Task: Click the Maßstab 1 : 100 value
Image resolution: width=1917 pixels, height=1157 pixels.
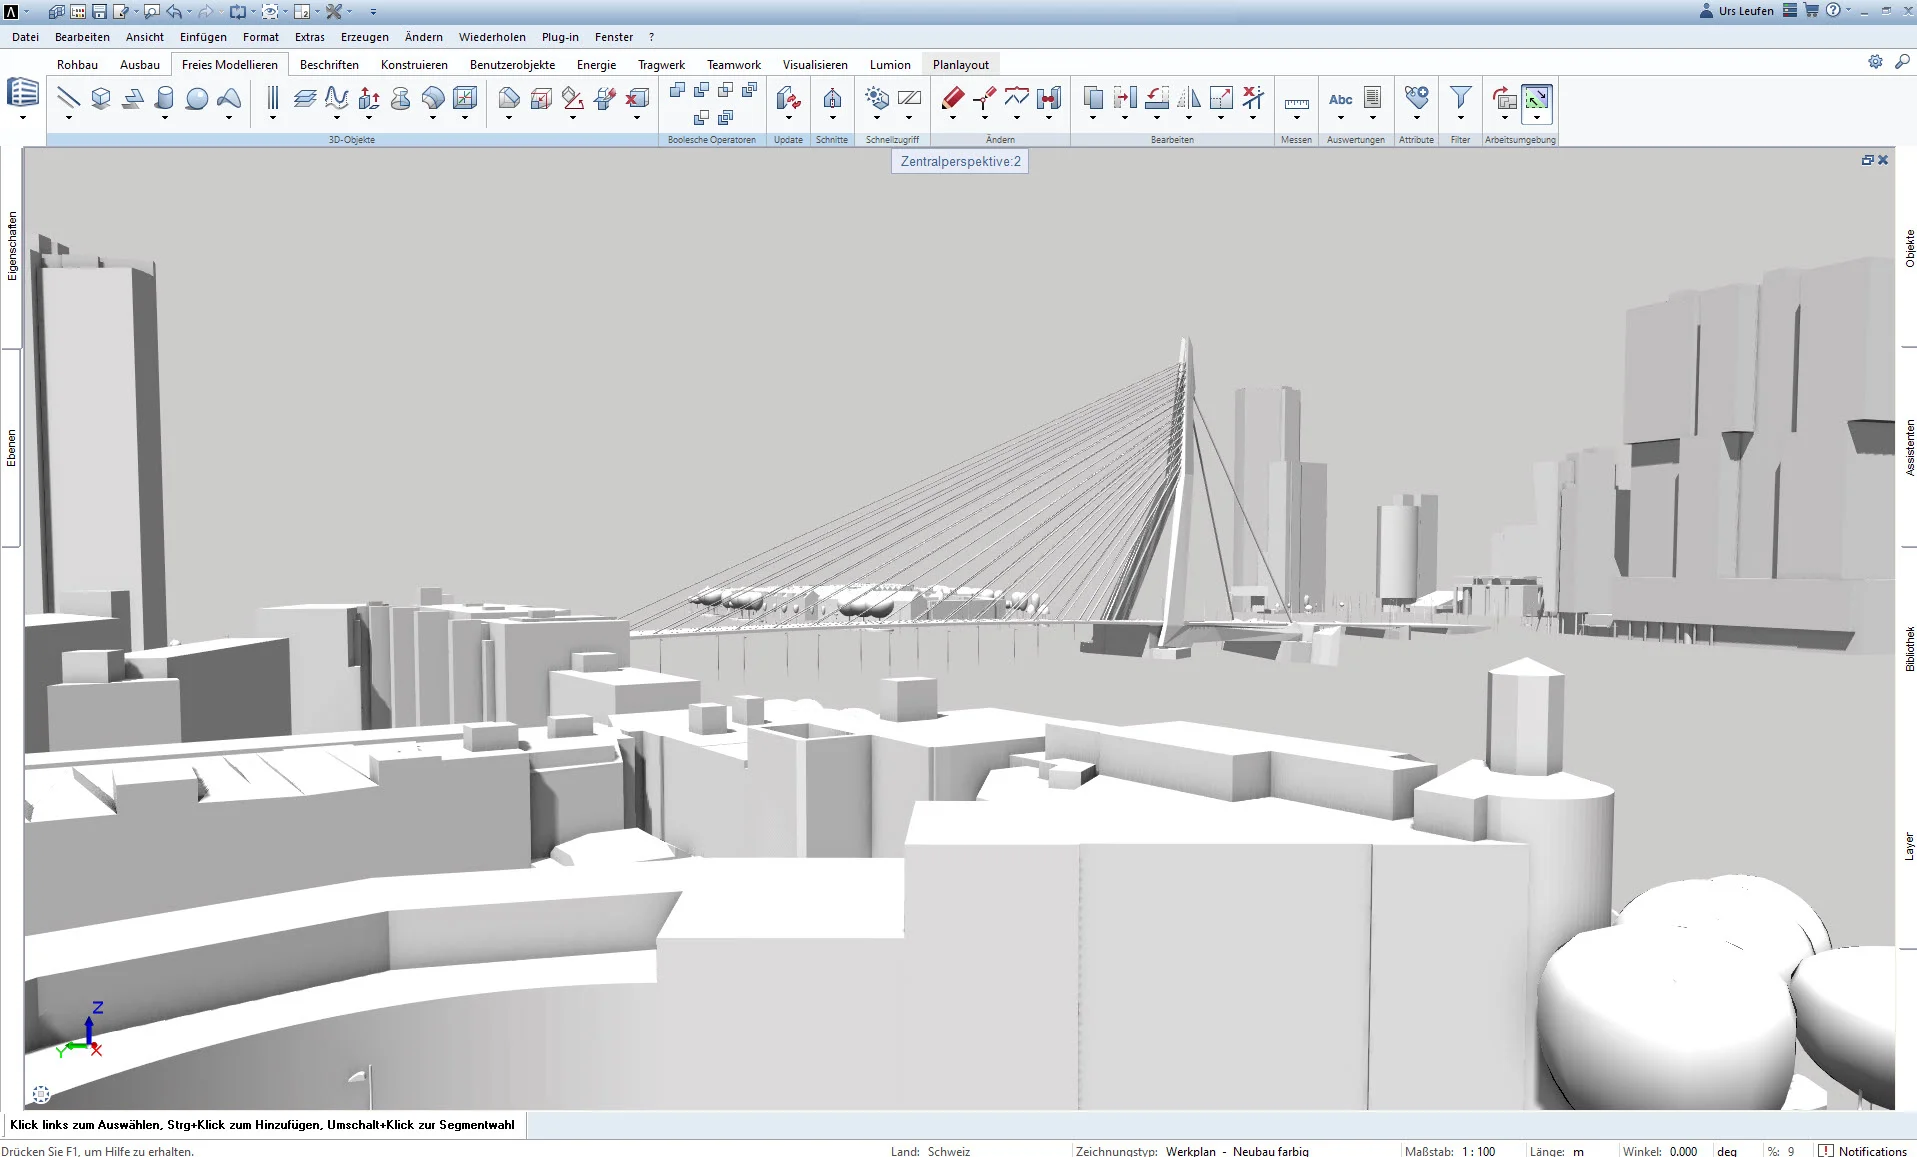Action: point(1479,1151)
